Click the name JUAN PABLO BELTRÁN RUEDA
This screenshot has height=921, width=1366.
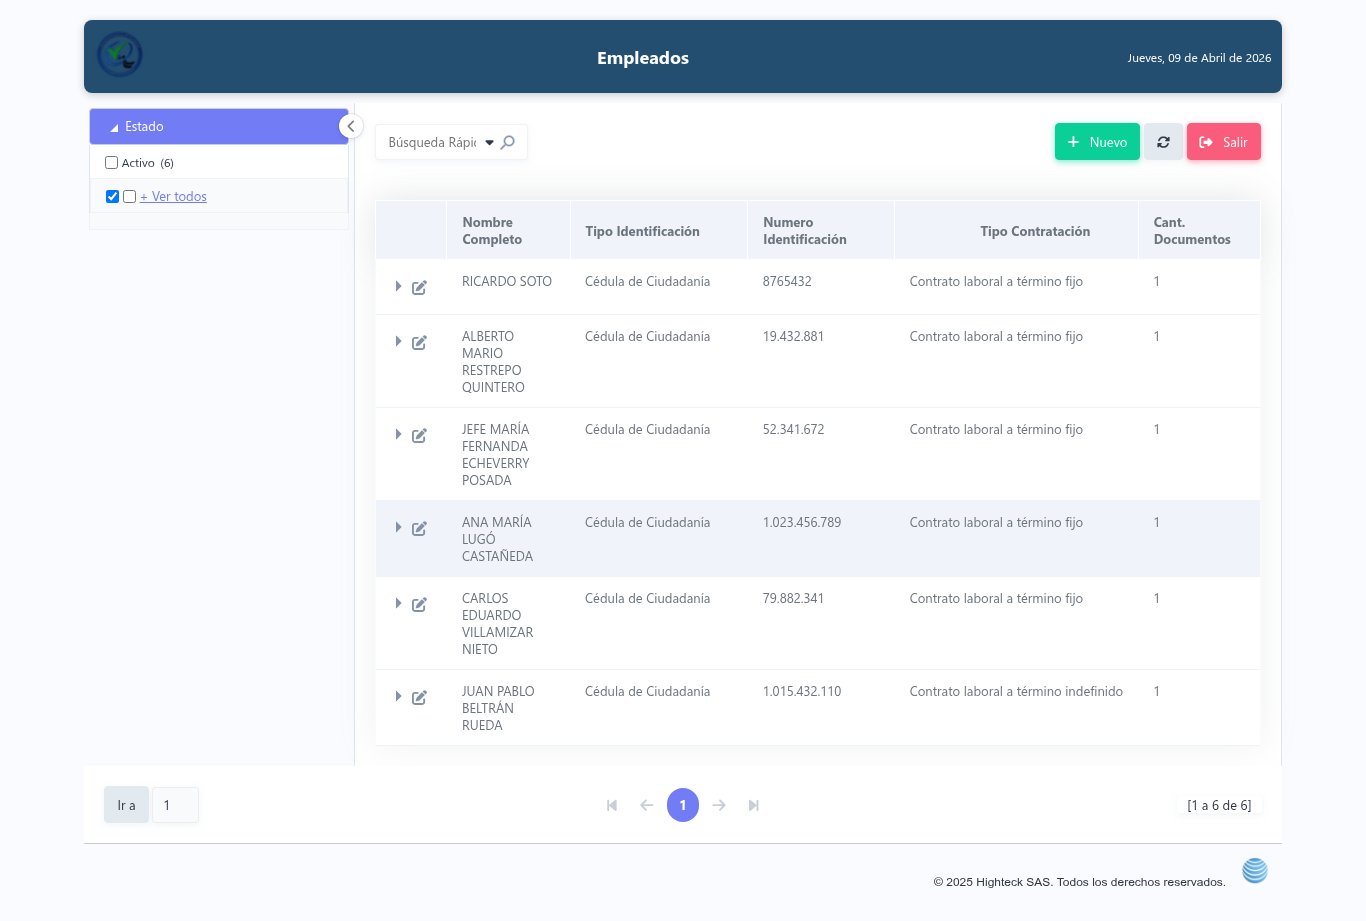click(498, 708)
